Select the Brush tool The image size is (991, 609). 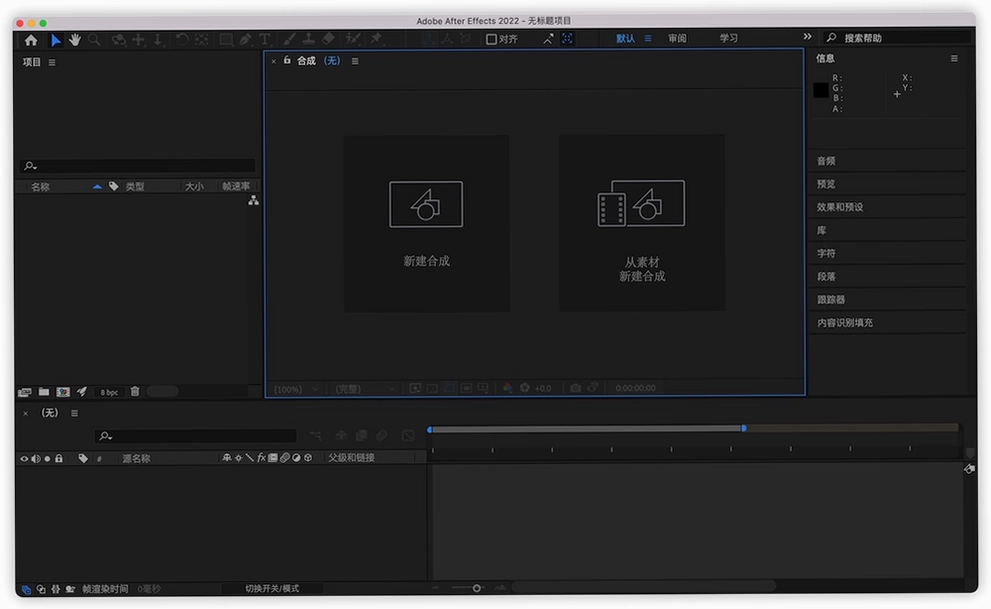(289, 40)
